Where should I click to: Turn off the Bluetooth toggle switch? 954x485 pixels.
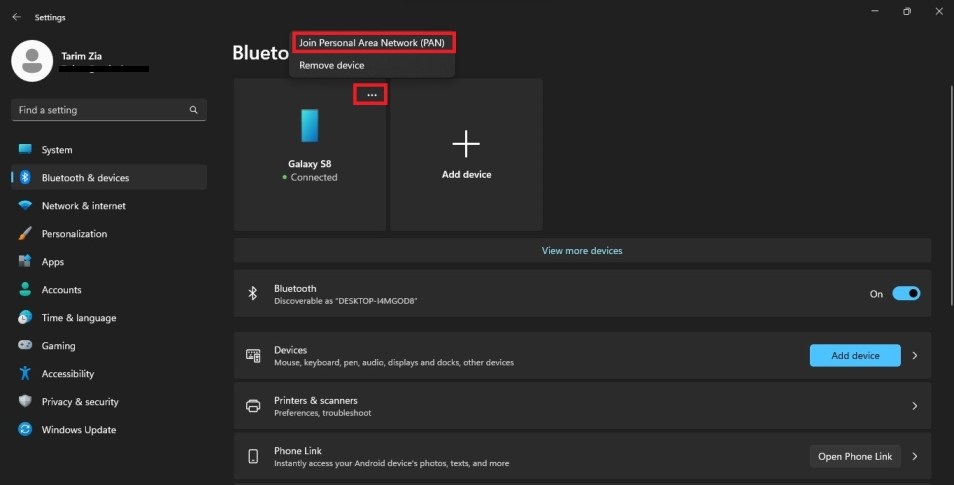pyautogui.click(x=905, y=294)
